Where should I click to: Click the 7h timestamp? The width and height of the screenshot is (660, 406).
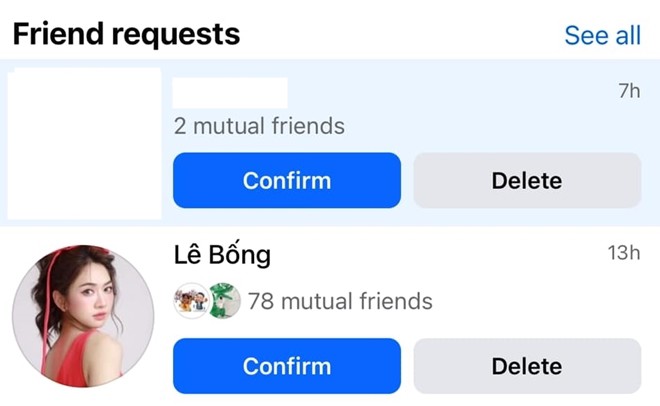click(629, 91)
